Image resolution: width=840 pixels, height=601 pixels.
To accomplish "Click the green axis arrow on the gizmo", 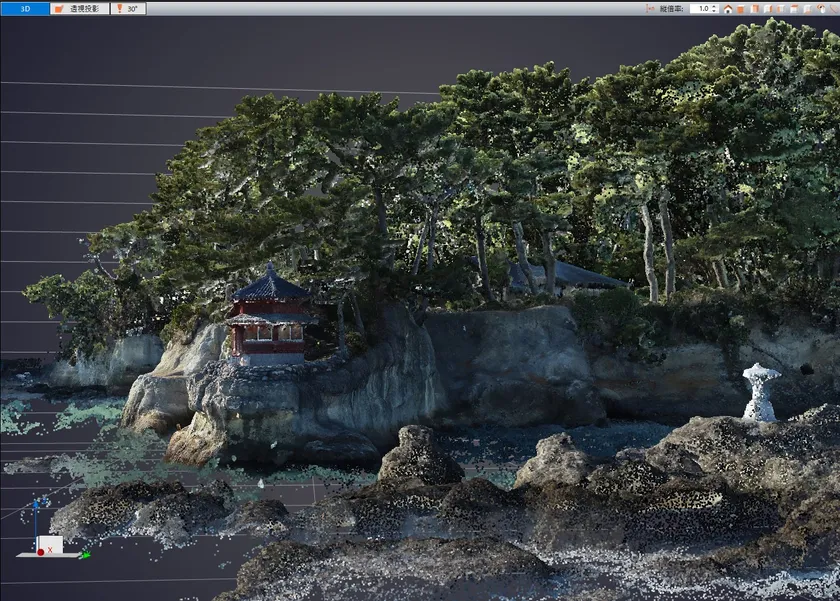I will click(x=85, y=555).
